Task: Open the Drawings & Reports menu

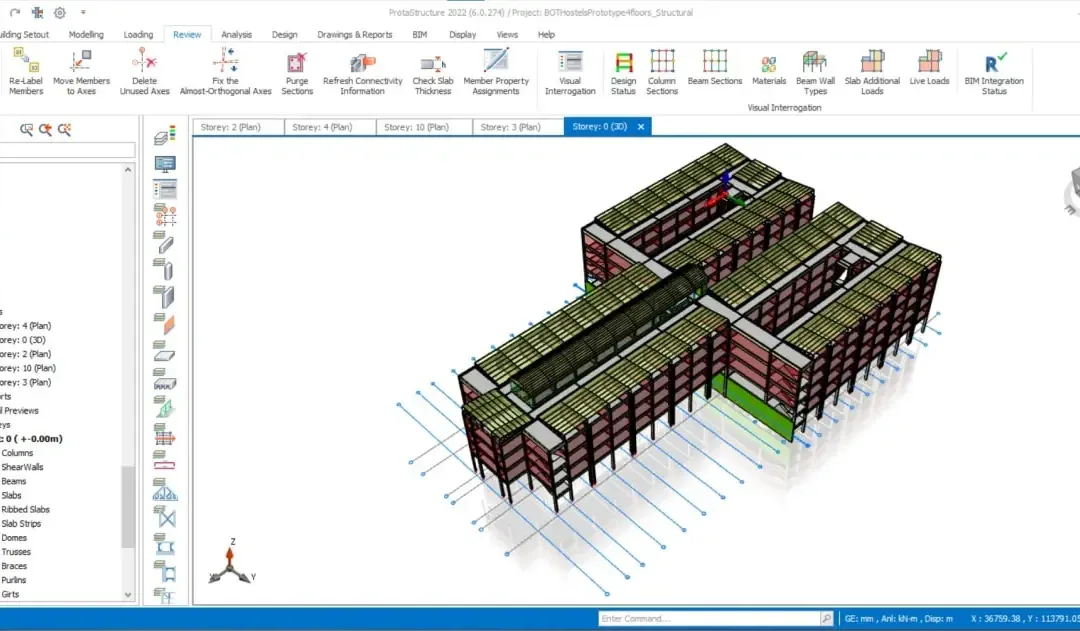Action: [x=355, y=34]
